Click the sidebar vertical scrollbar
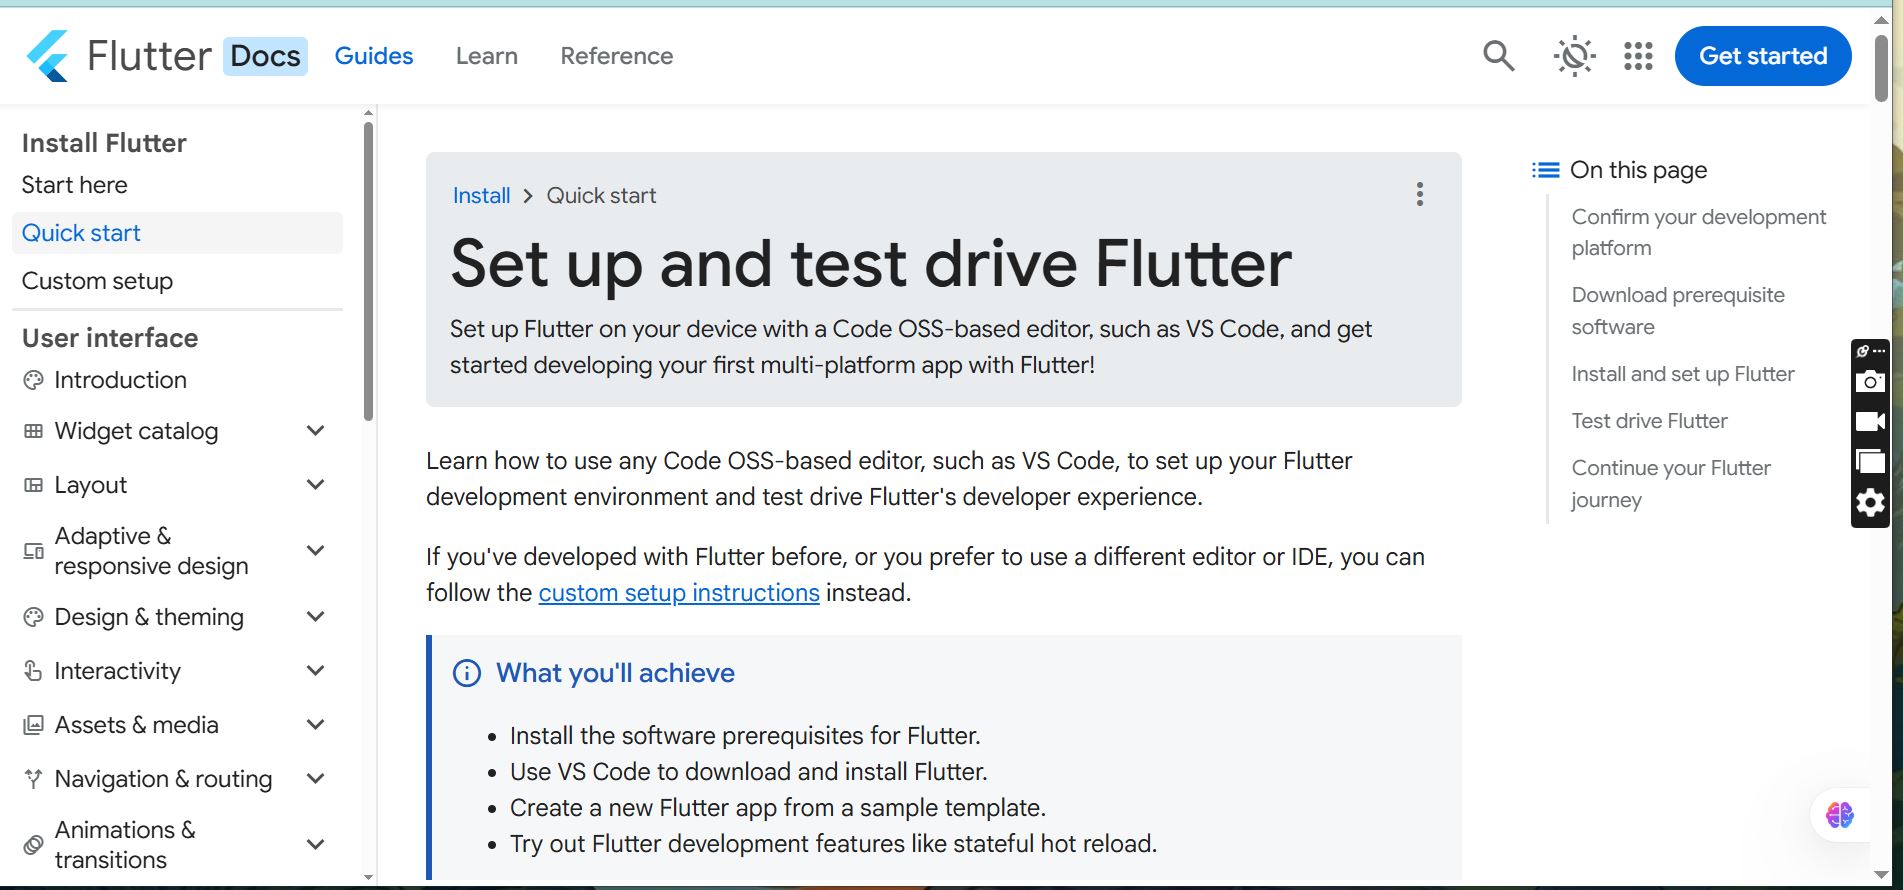The width and height of the screenshot is (1903, 890). click(368, 270)
